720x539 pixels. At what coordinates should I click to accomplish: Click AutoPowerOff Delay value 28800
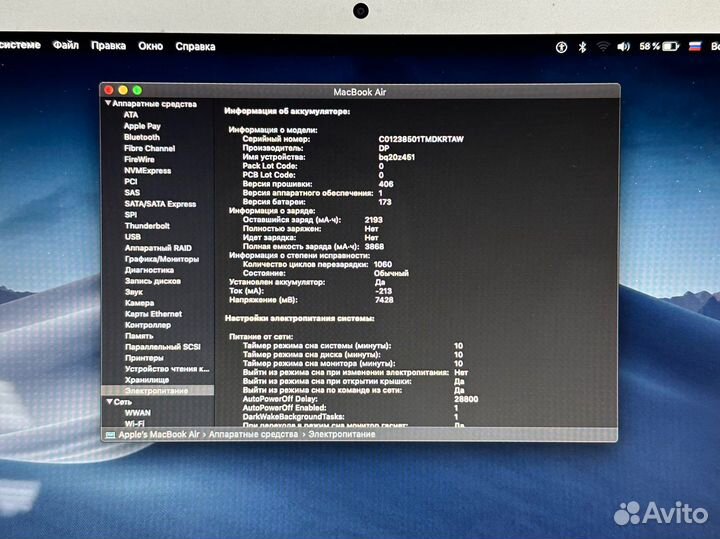[x=466, y=399]
